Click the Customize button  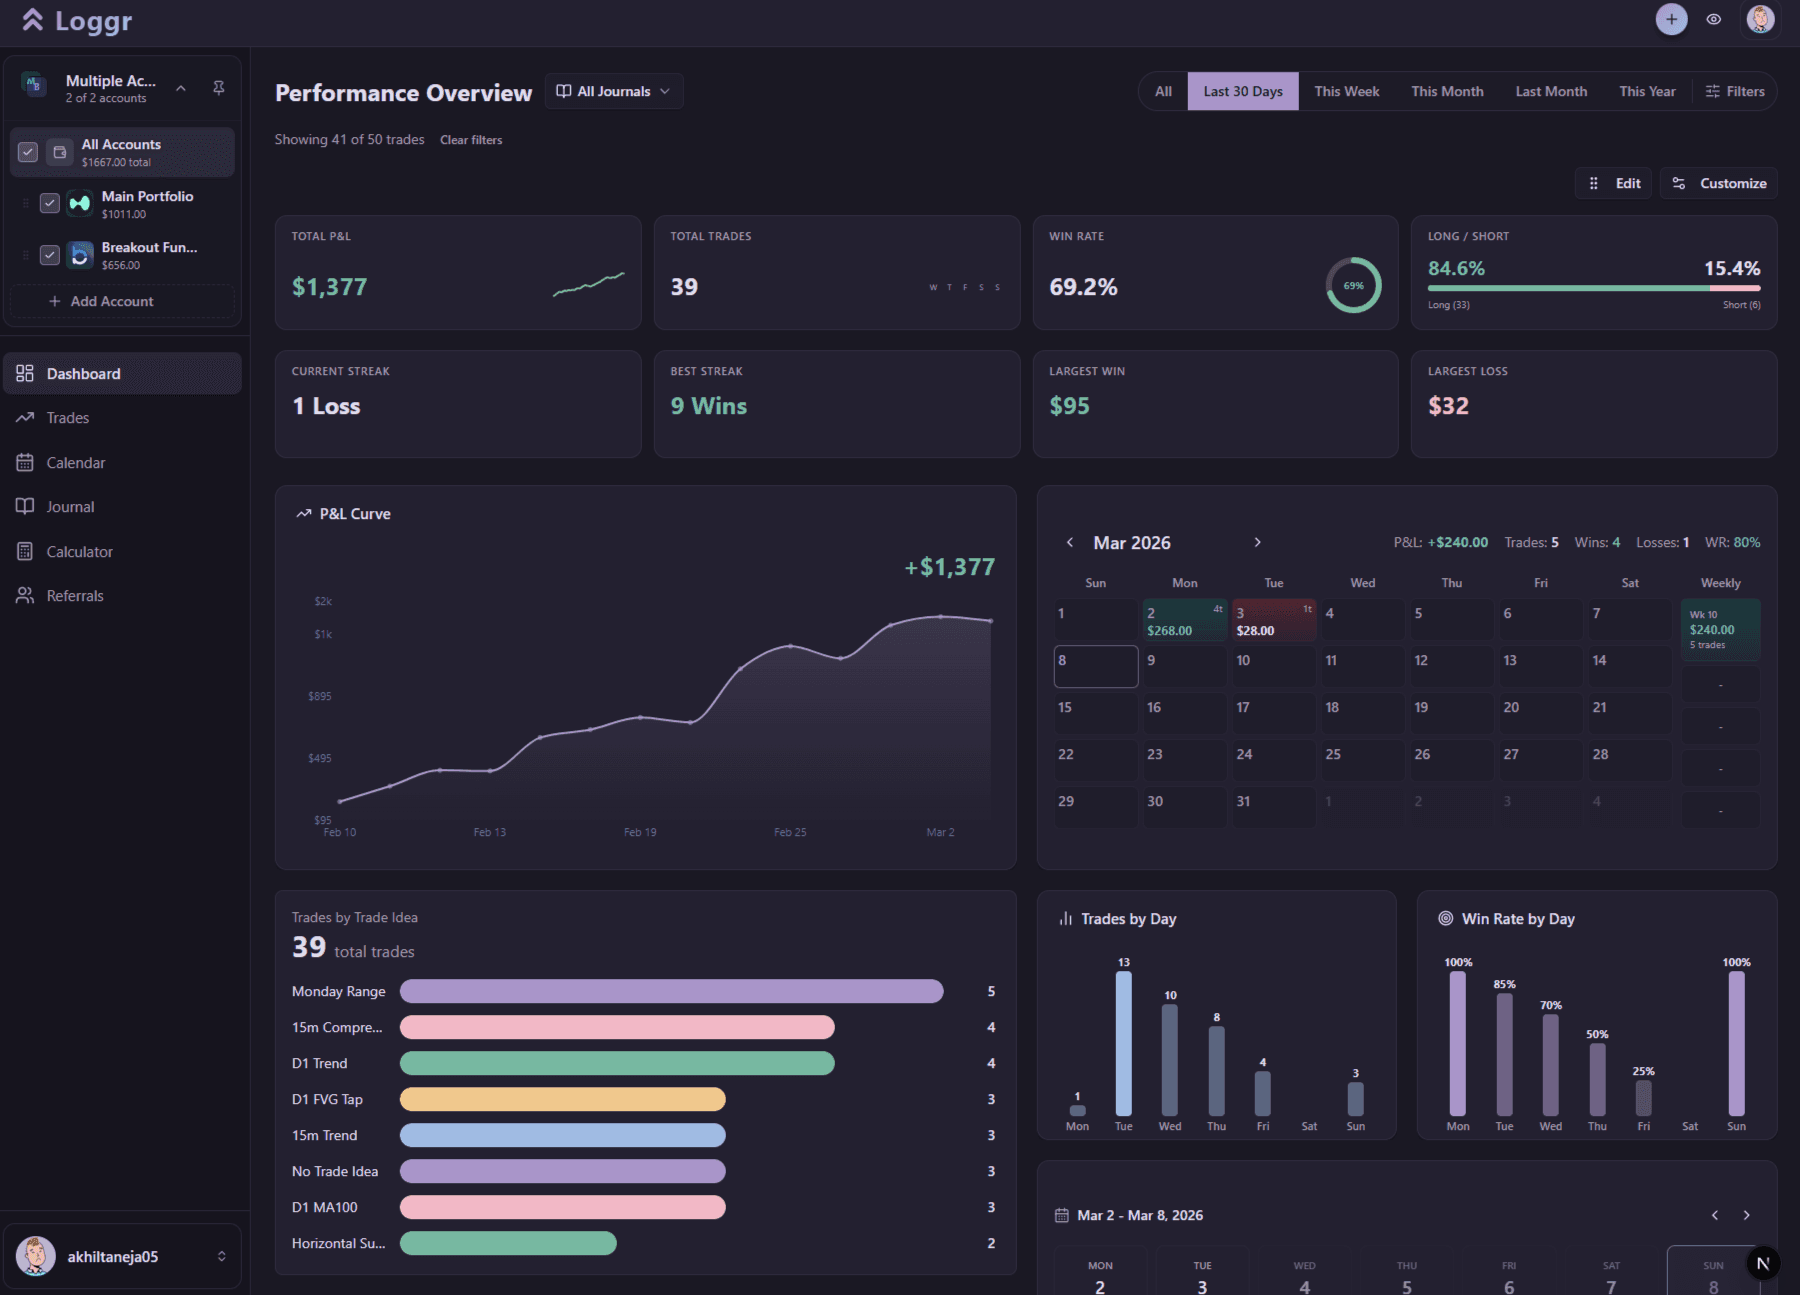pyautogui.click(x=1718, y=183)
